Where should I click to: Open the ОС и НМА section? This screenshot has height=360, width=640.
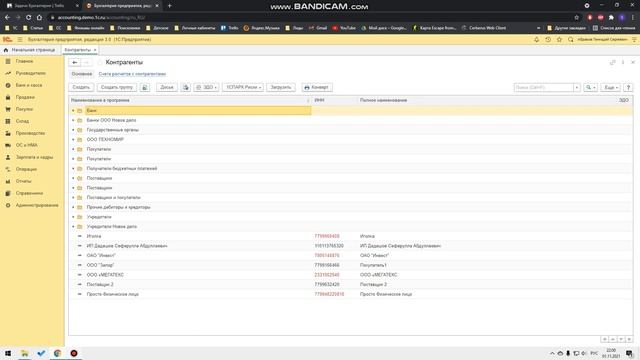[x=27, y=145]
